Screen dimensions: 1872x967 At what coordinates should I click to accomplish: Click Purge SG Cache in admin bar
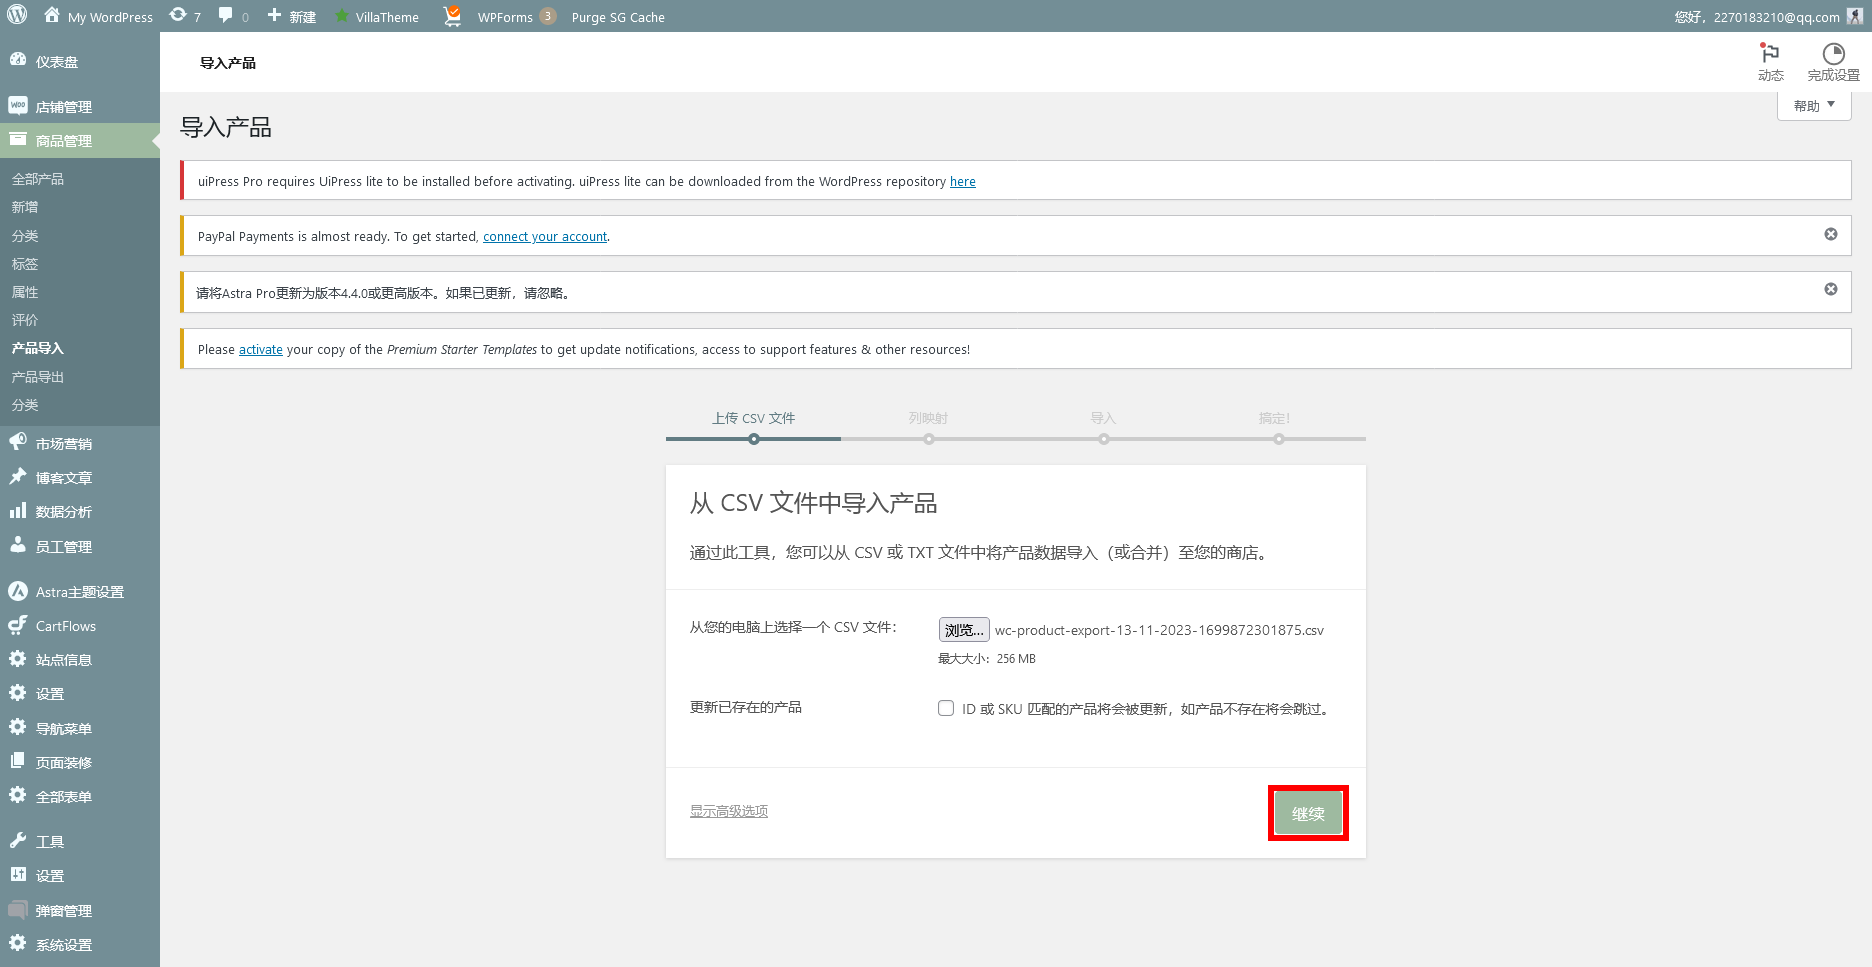[x=617, y=17]
